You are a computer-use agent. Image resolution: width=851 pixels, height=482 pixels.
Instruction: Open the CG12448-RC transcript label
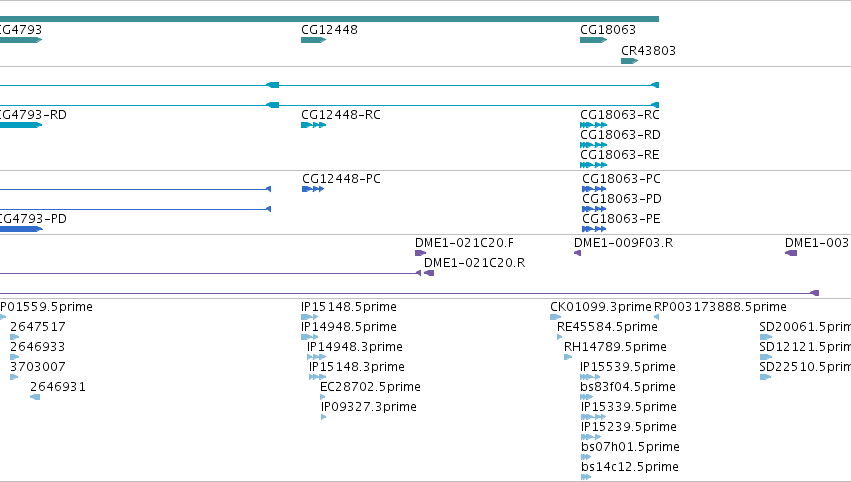click(341, 115)
